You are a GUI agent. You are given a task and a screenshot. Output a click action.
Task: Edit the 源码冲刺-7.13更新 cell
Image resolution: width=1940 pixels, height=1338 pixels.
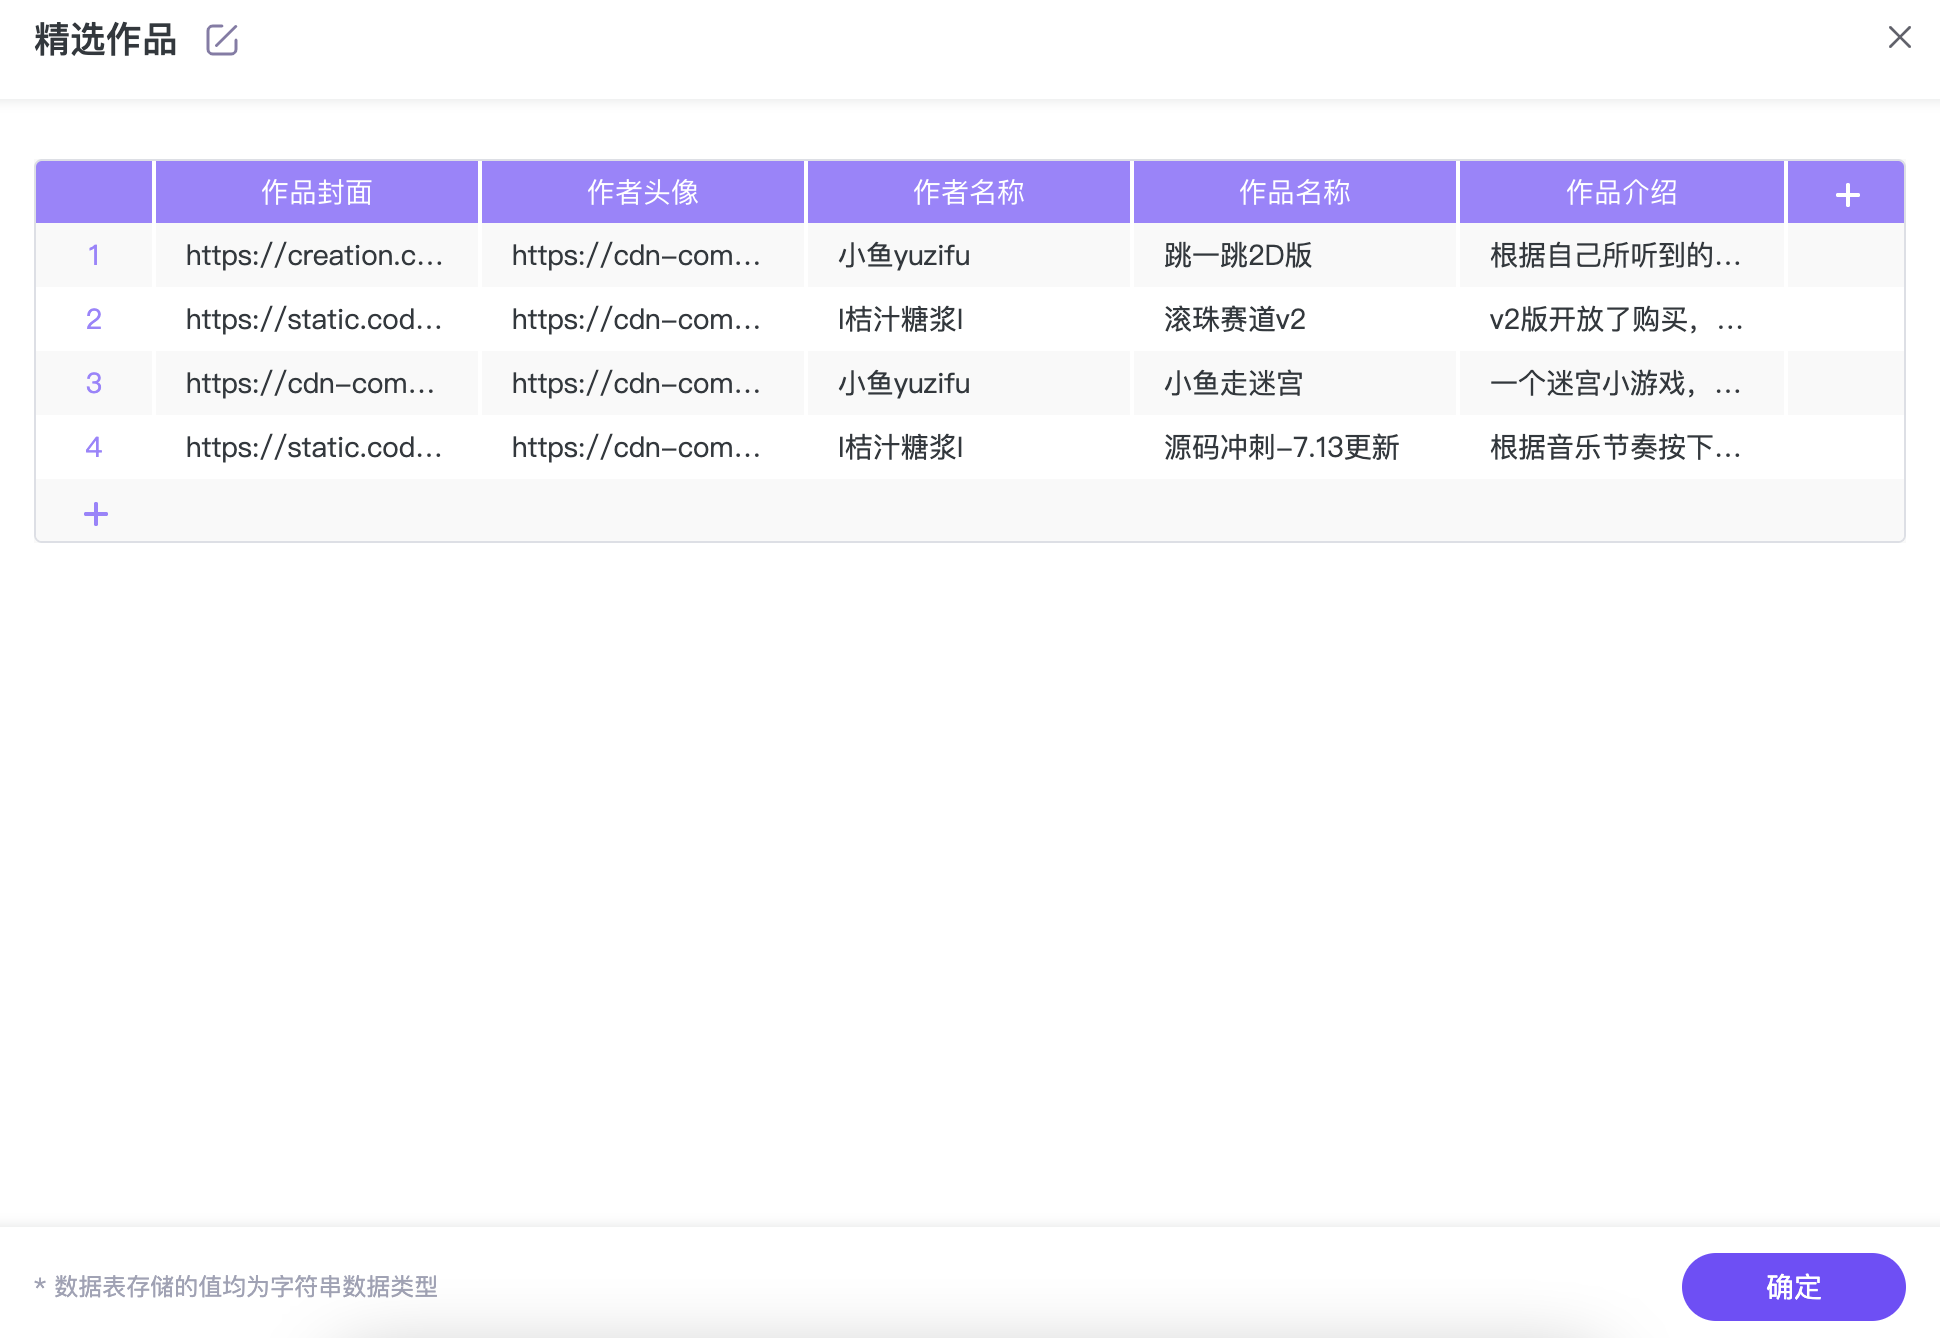(x=1294, y=448)
